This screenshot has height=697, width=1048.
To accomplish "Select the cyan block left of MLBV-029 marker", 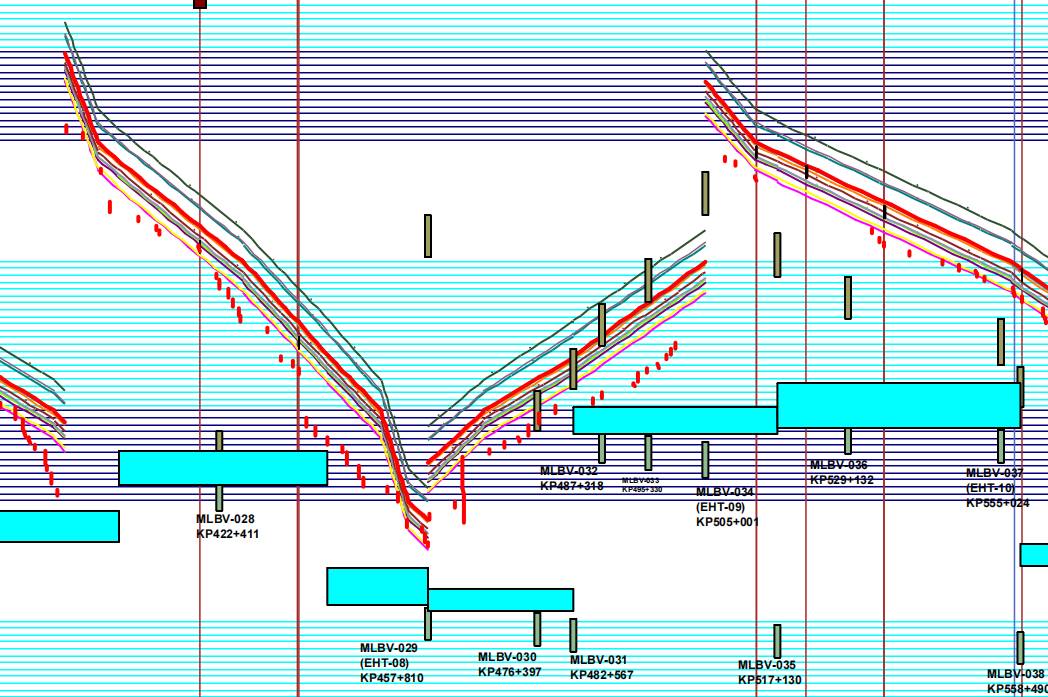I will (377, 586).
